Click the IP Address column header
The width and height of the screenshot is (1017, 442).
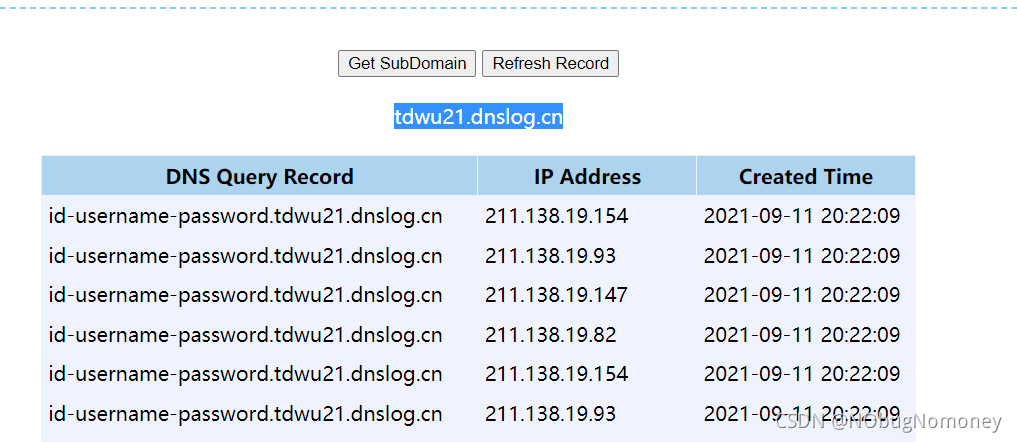[x=587, y=176]
